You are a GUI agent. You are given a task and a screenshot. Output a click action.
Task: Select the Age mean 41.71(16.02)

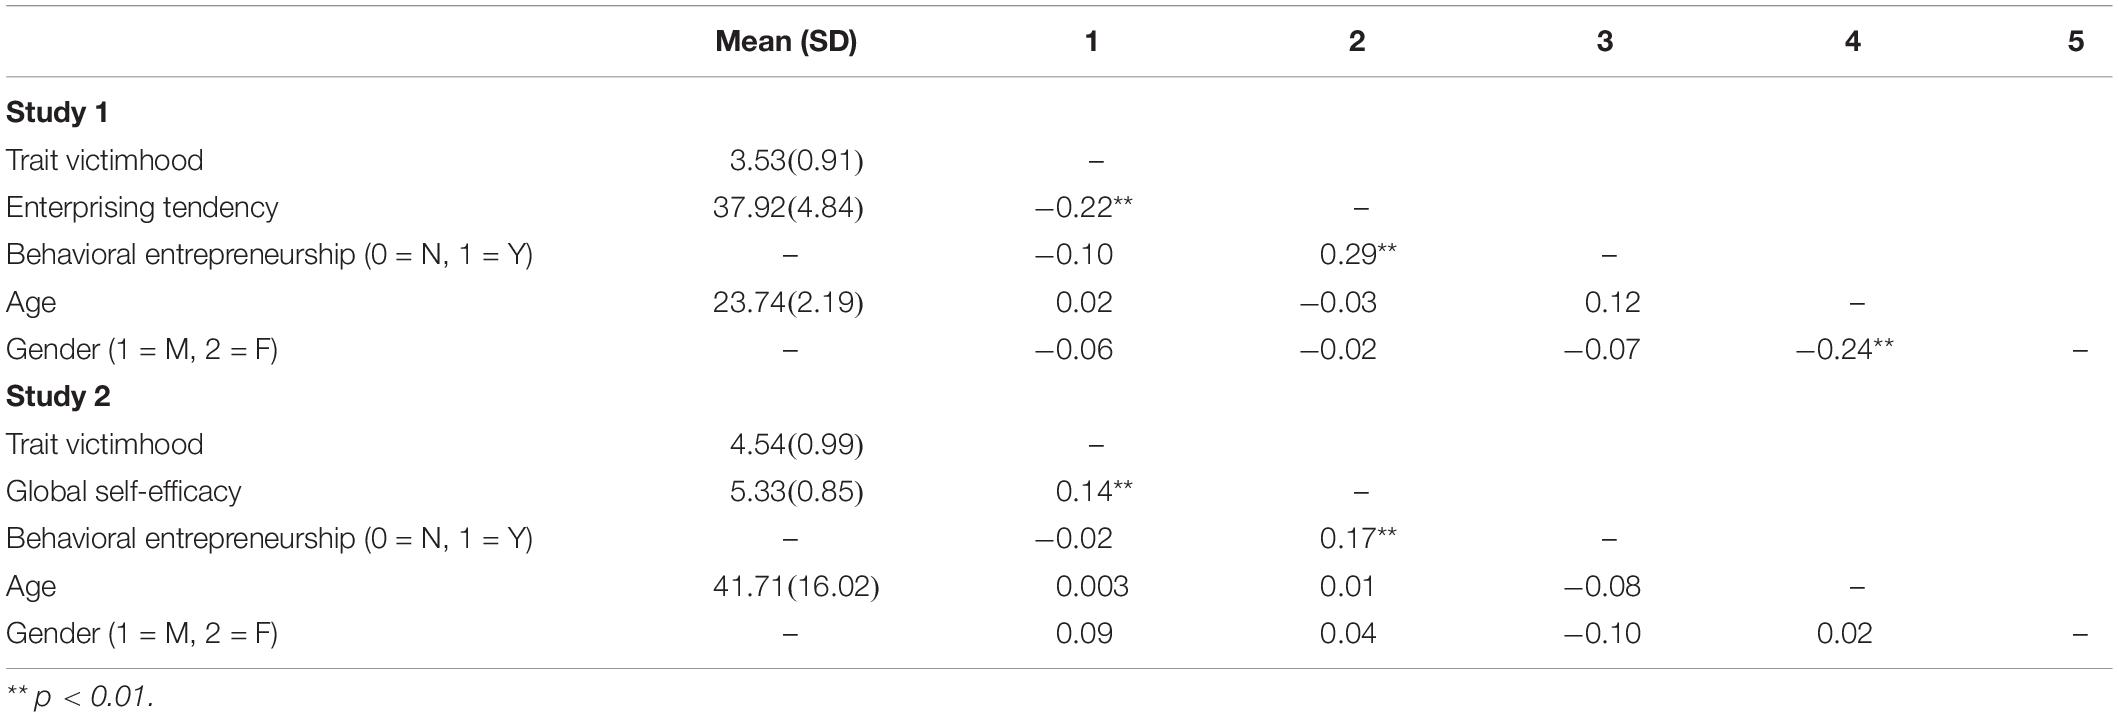(x=796, y=586)
